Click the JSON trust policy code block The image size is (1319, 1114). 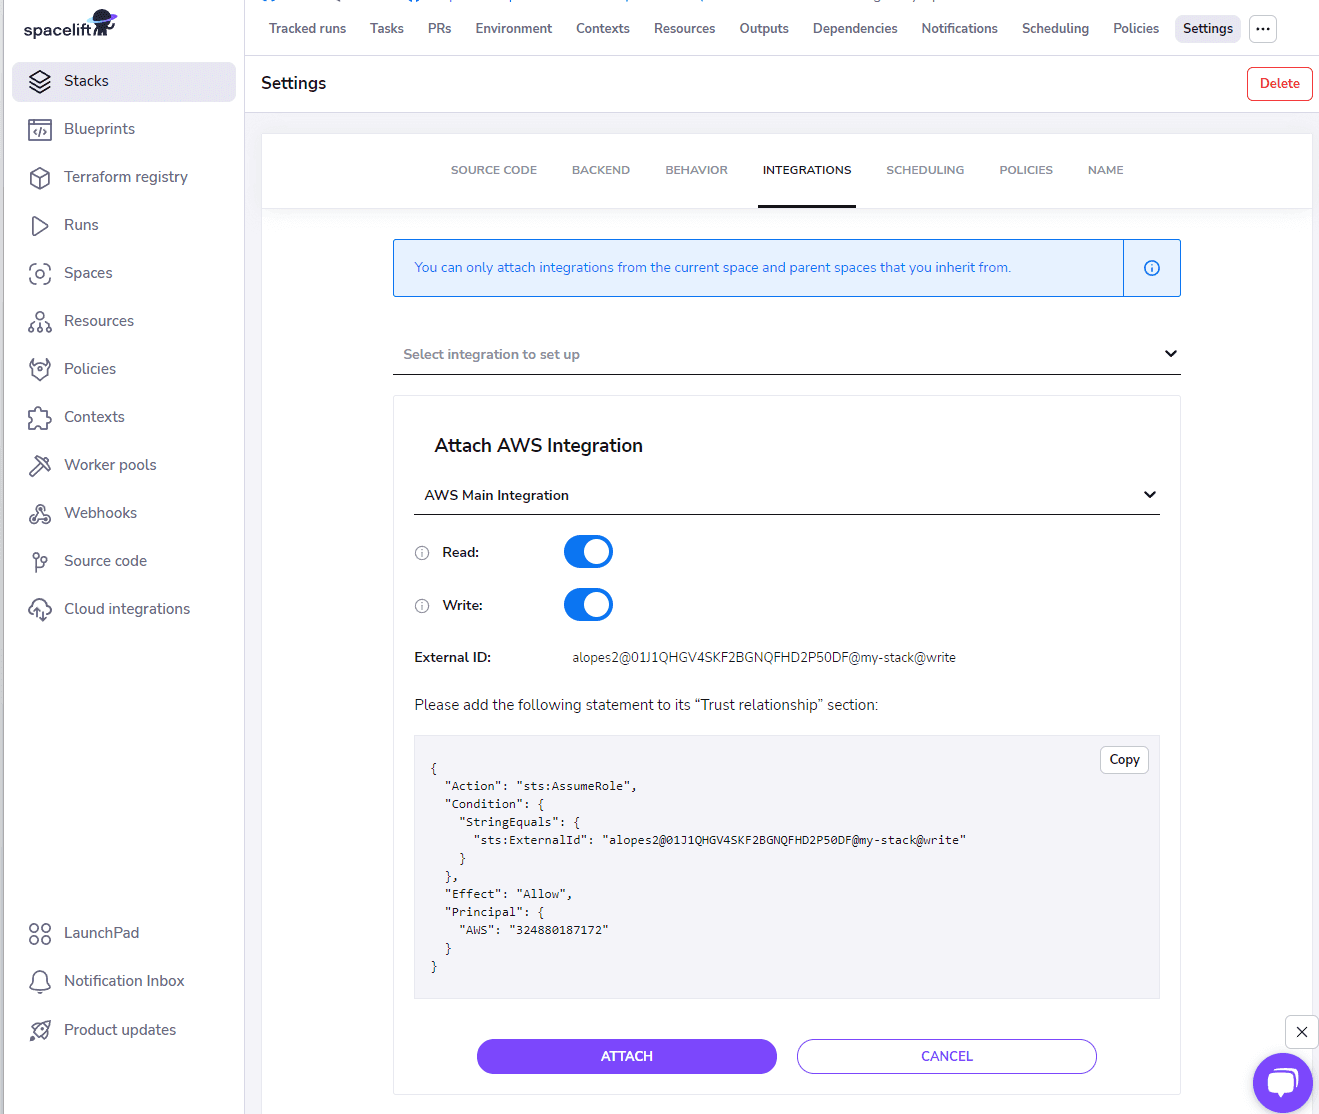787,867
